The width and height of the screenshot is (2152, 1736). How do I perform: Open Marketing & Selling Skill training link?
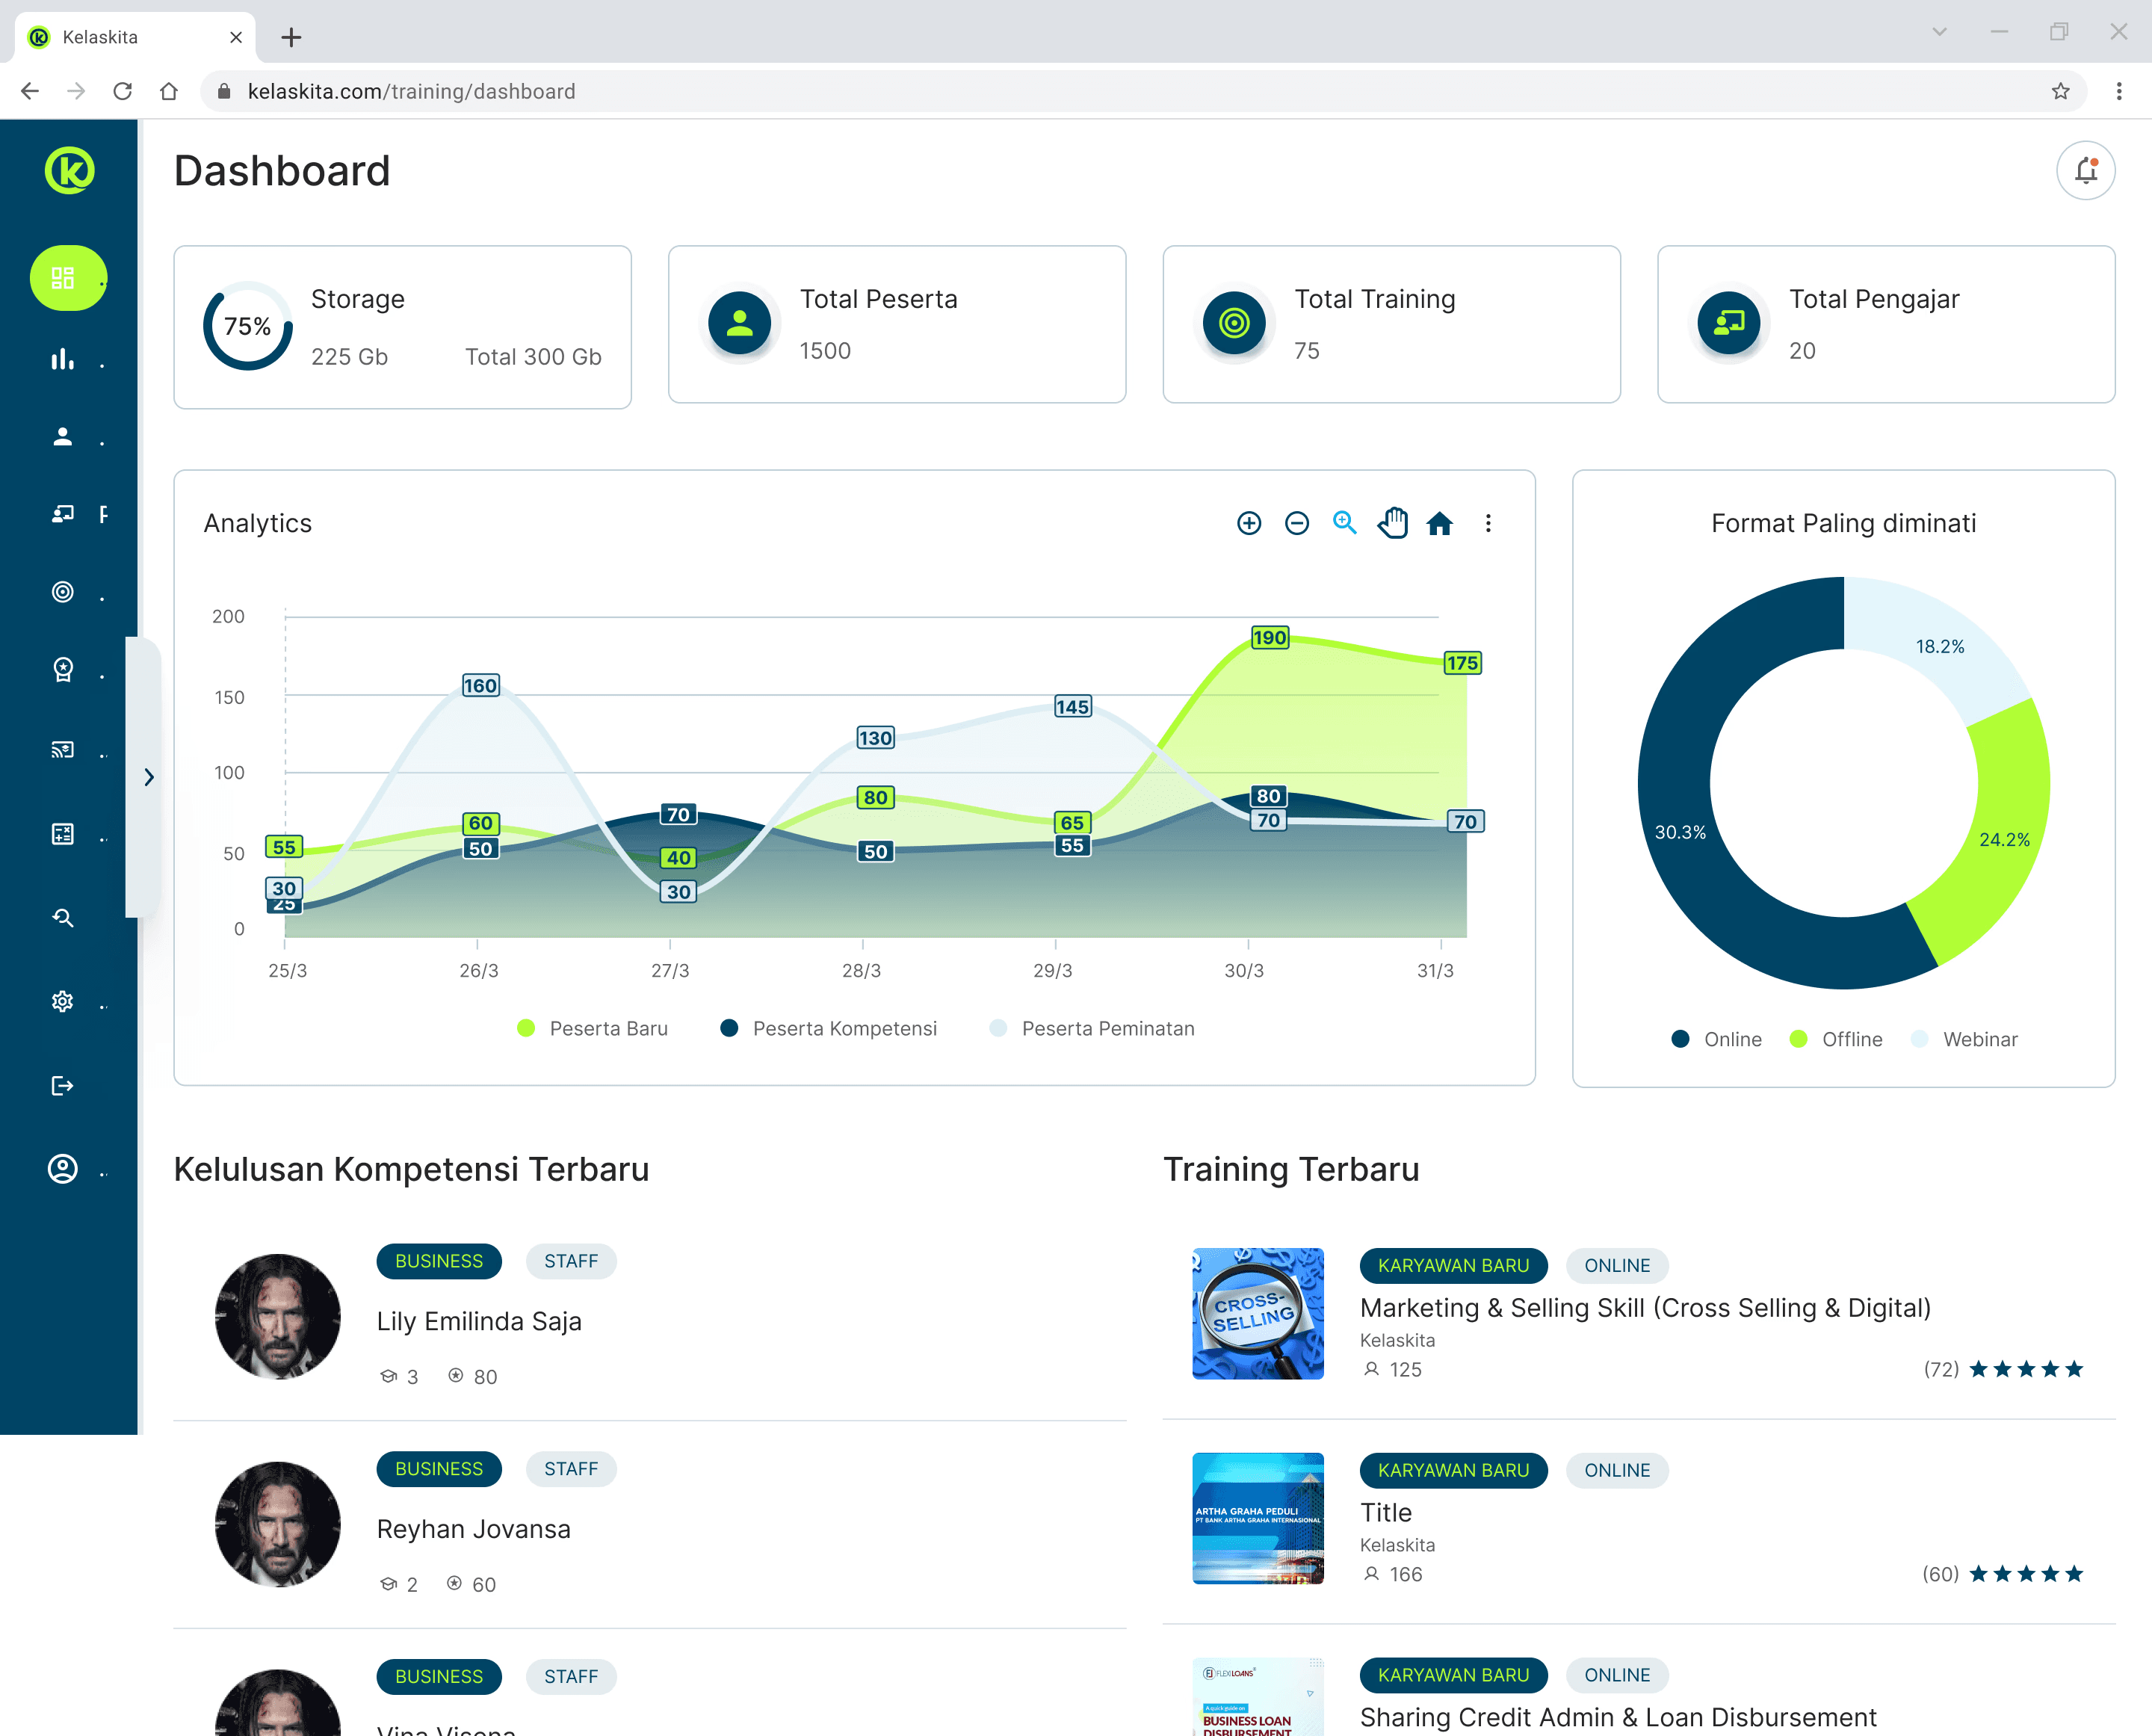click(x=1645, y=1308)
